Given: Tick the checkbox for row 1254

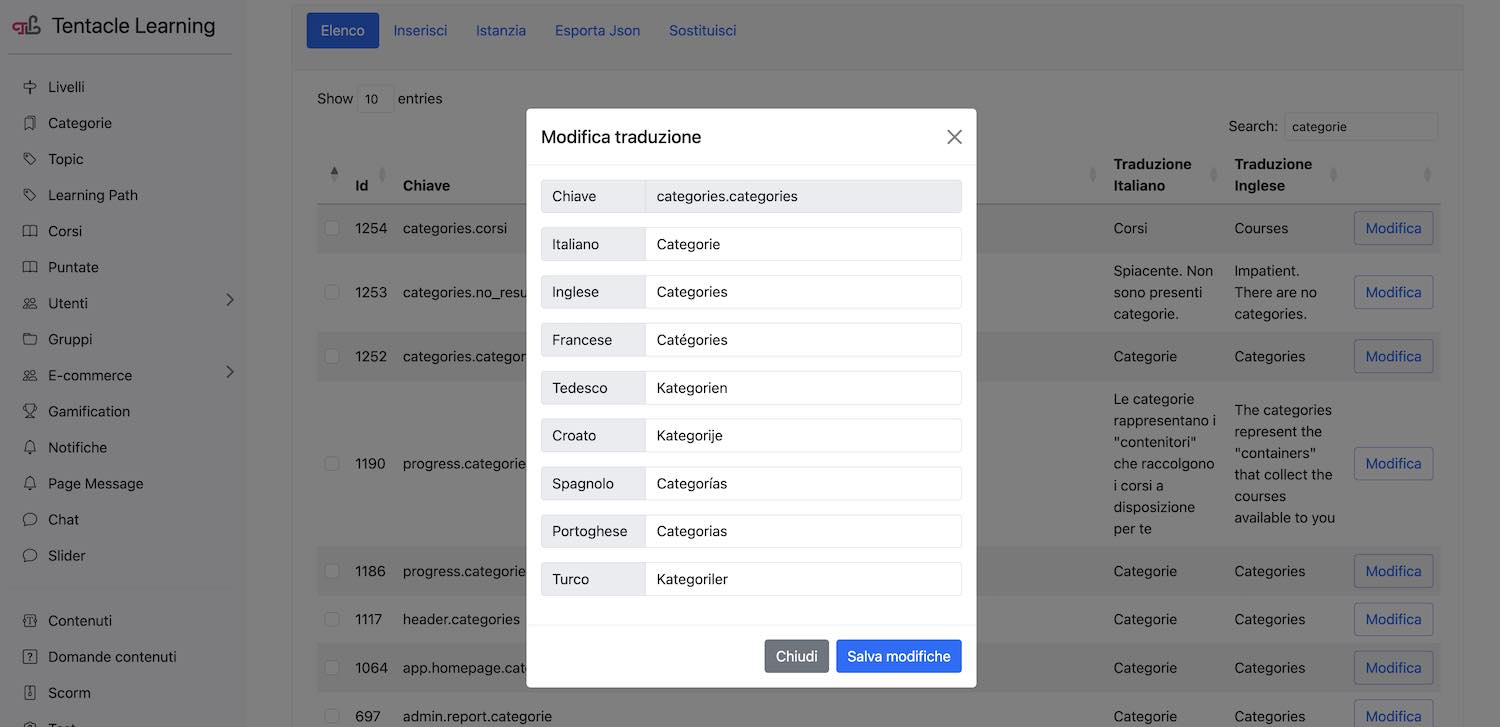Looking at the screenshot, I should 332,228.
